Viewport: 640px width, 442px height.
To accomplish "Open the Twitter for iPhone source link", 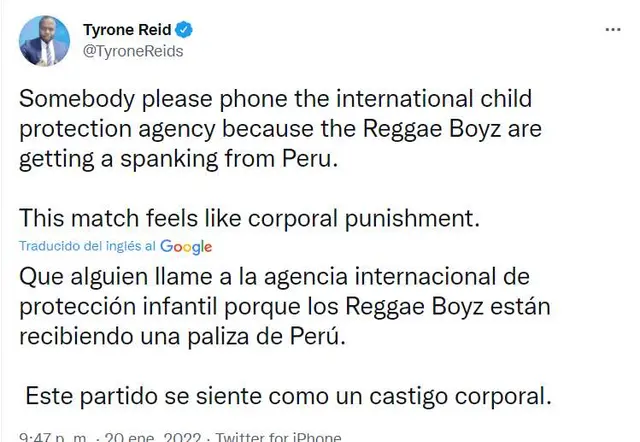I will (x=278, y=437).
